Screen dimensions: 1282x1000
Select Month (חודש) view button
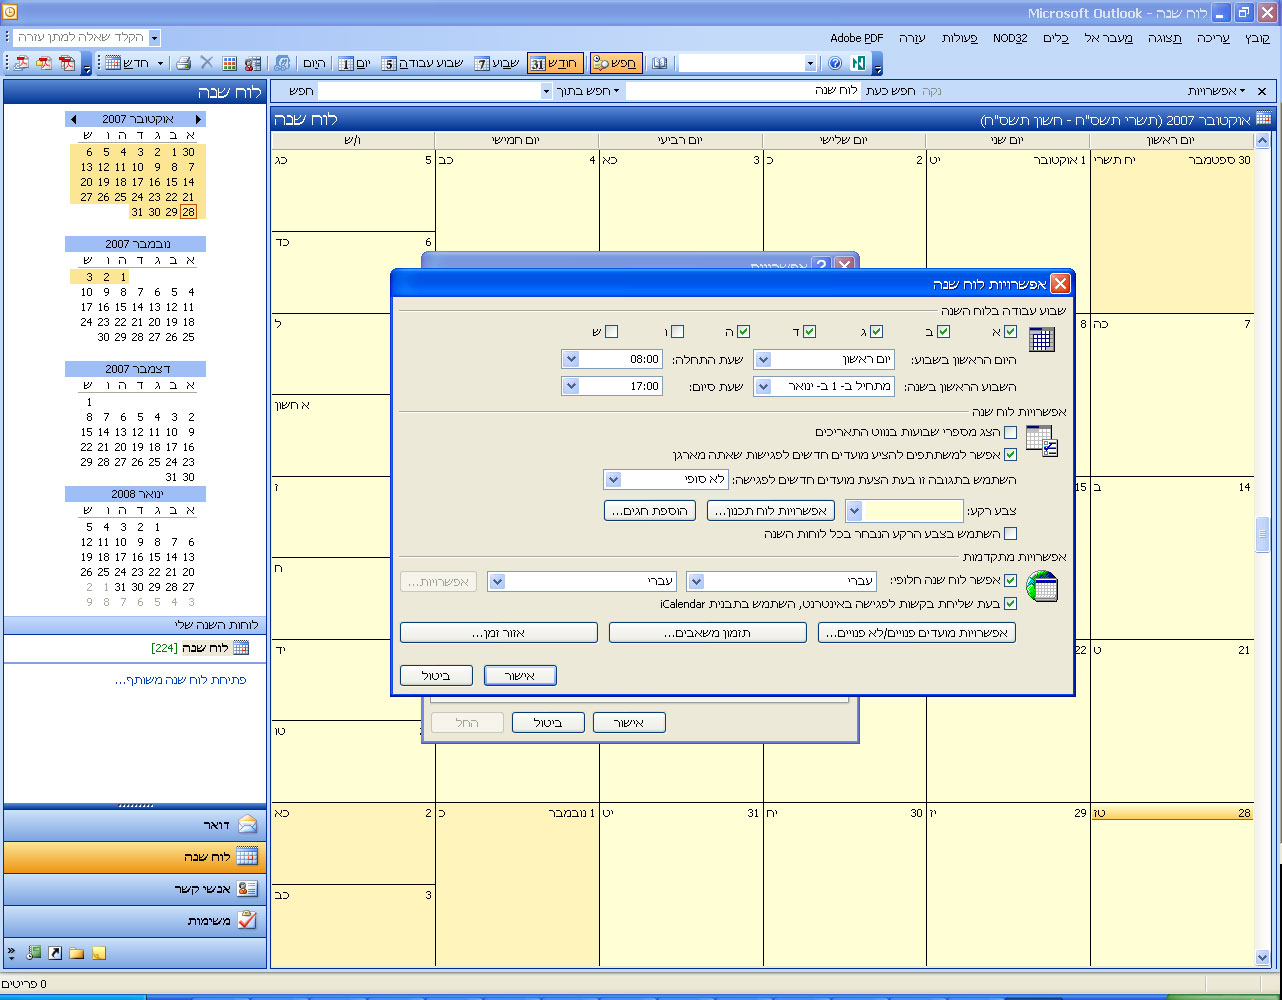pos(555,63)
